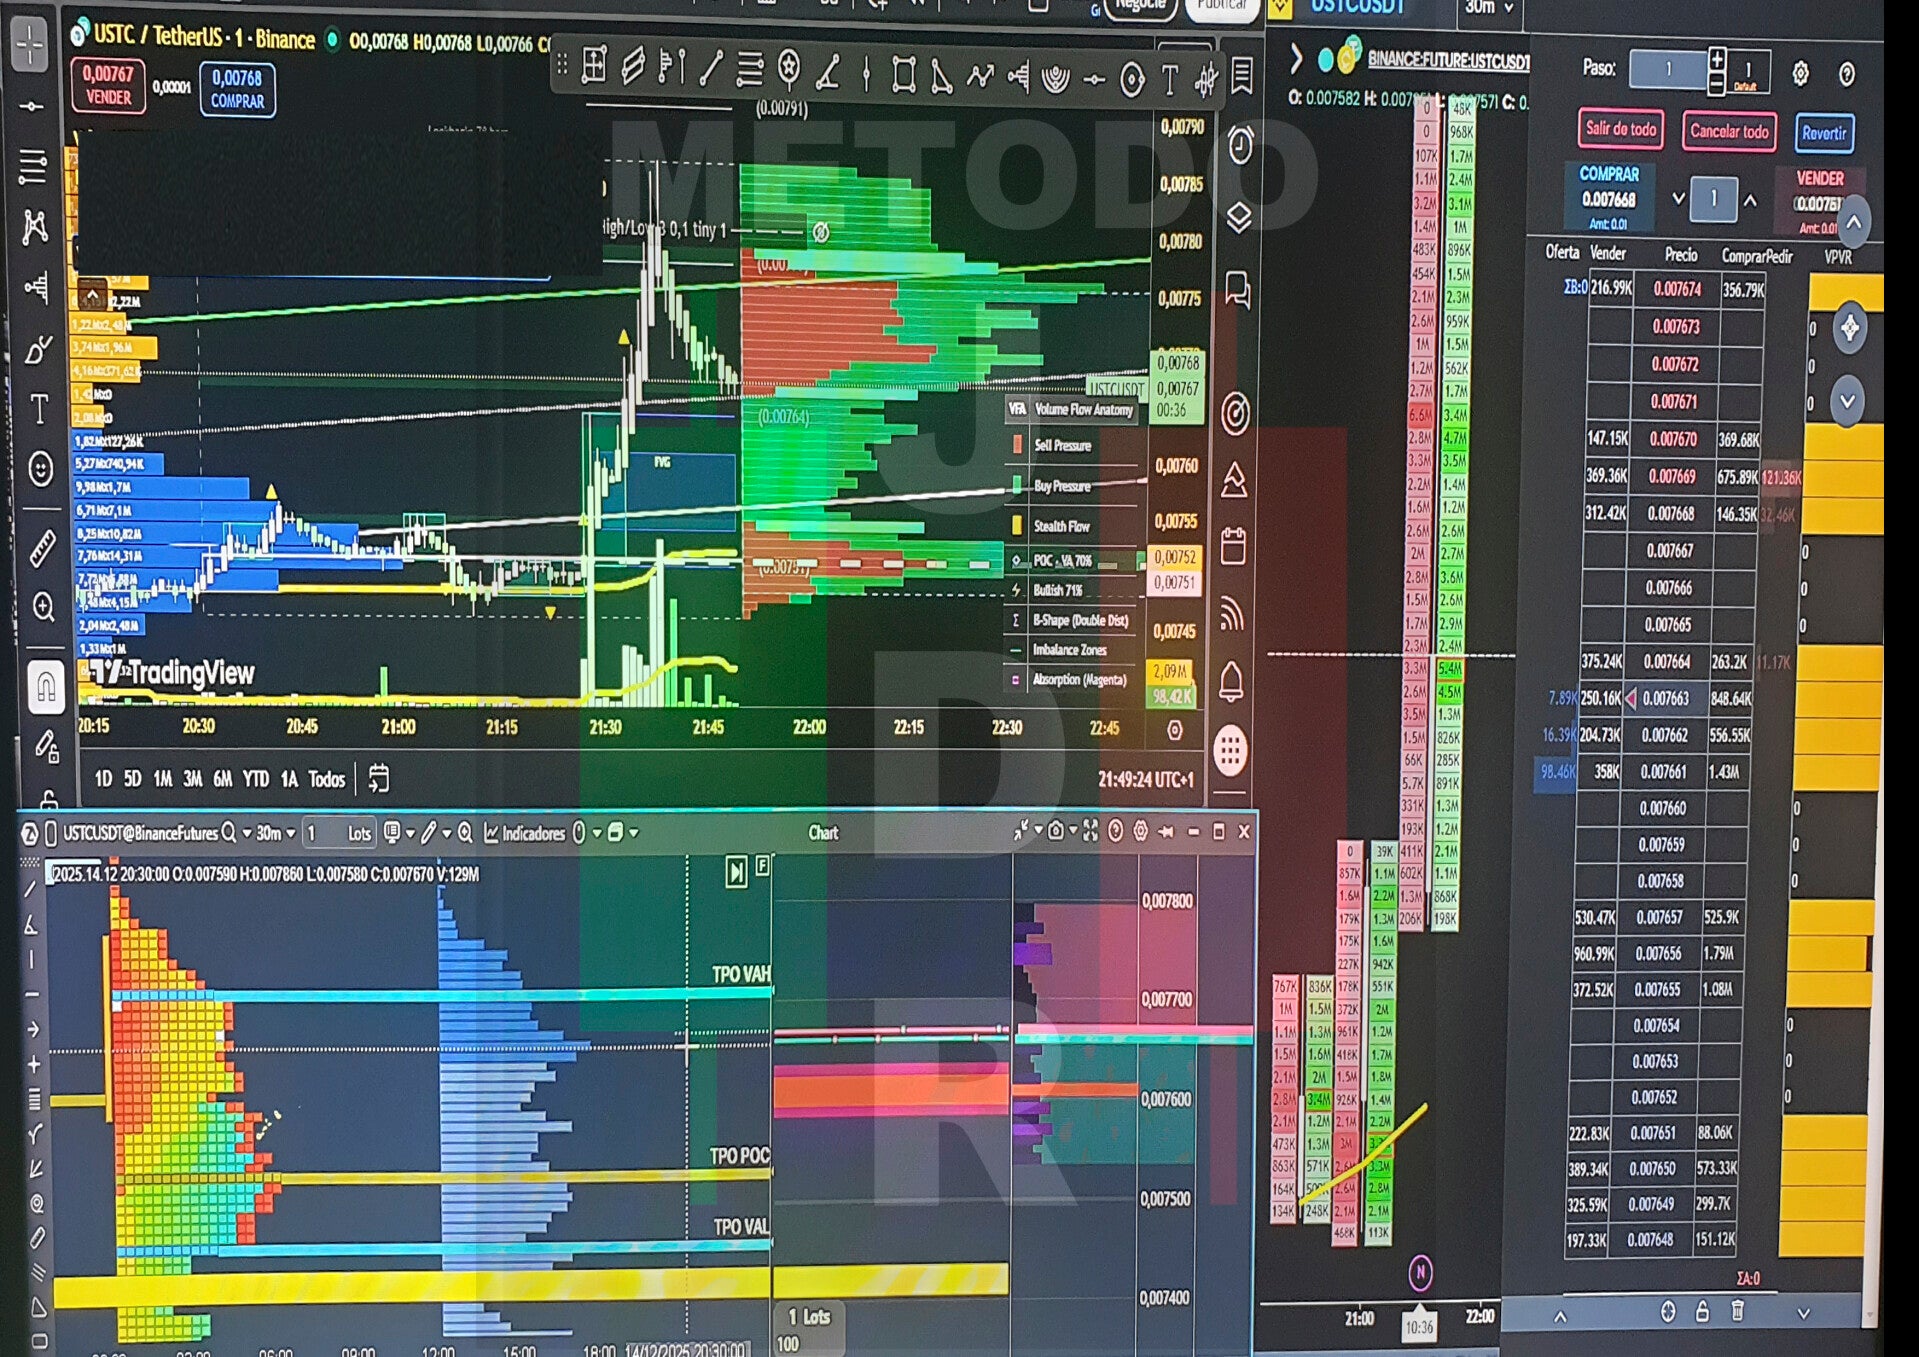Pick the rectangle shape in floating drawing toolbar
Image resolution: width=1919 pixels, height=1357 pixels.
(x=903, y=75)
